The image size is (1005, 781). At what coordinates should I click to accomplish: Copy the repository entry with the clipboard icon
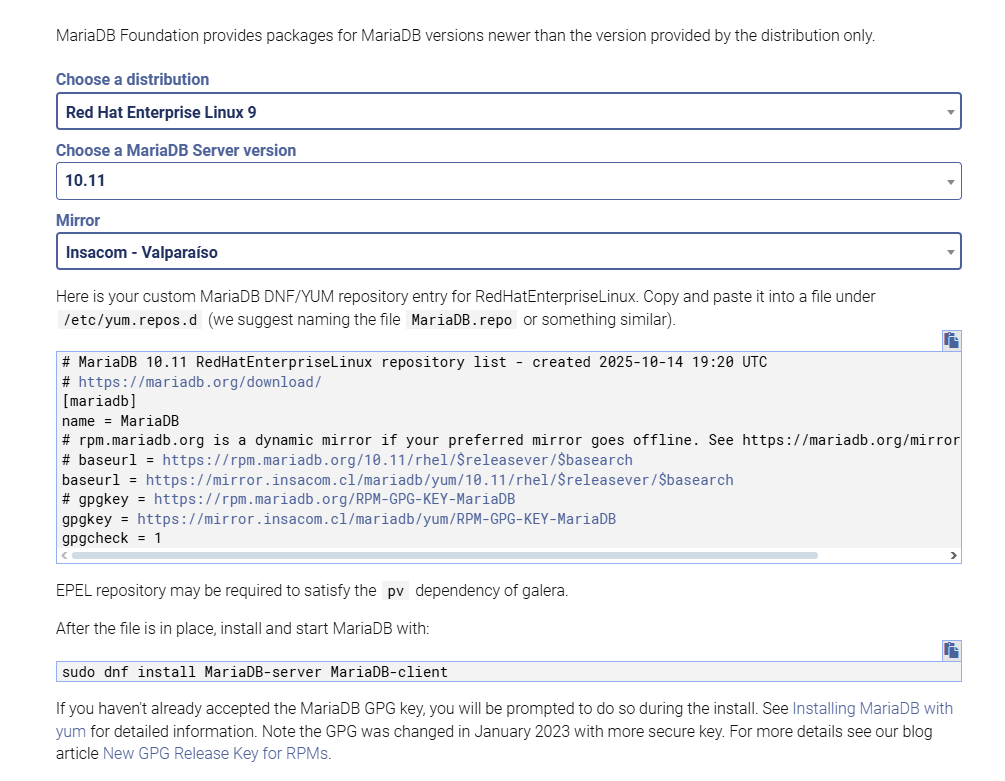click(x=951, y=340)
